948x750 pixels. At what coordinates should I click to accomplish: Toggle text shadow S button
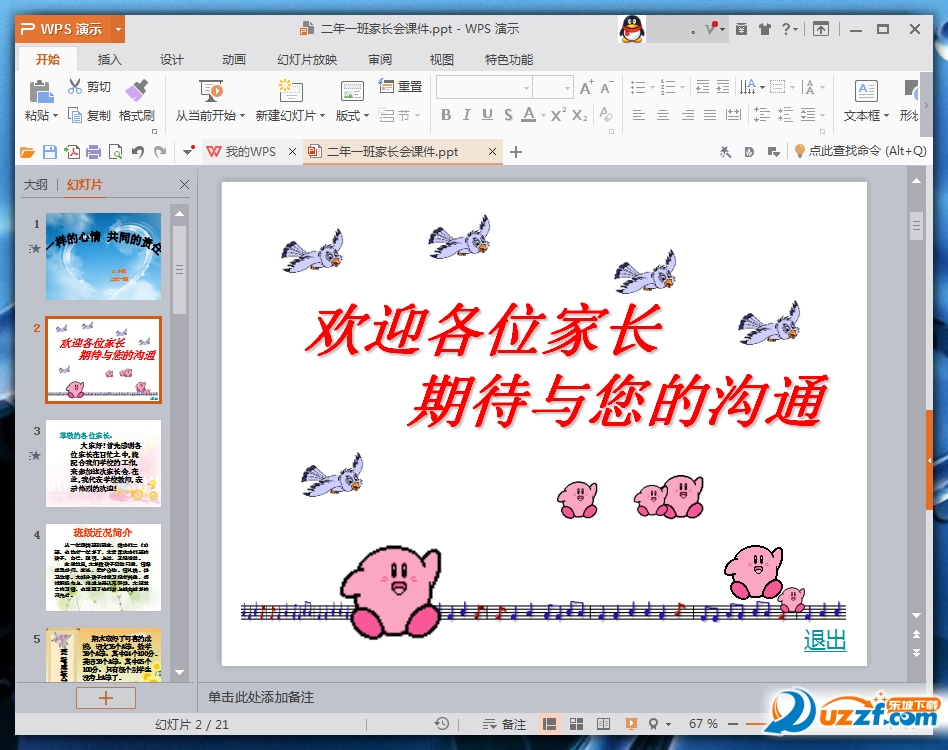508,115
